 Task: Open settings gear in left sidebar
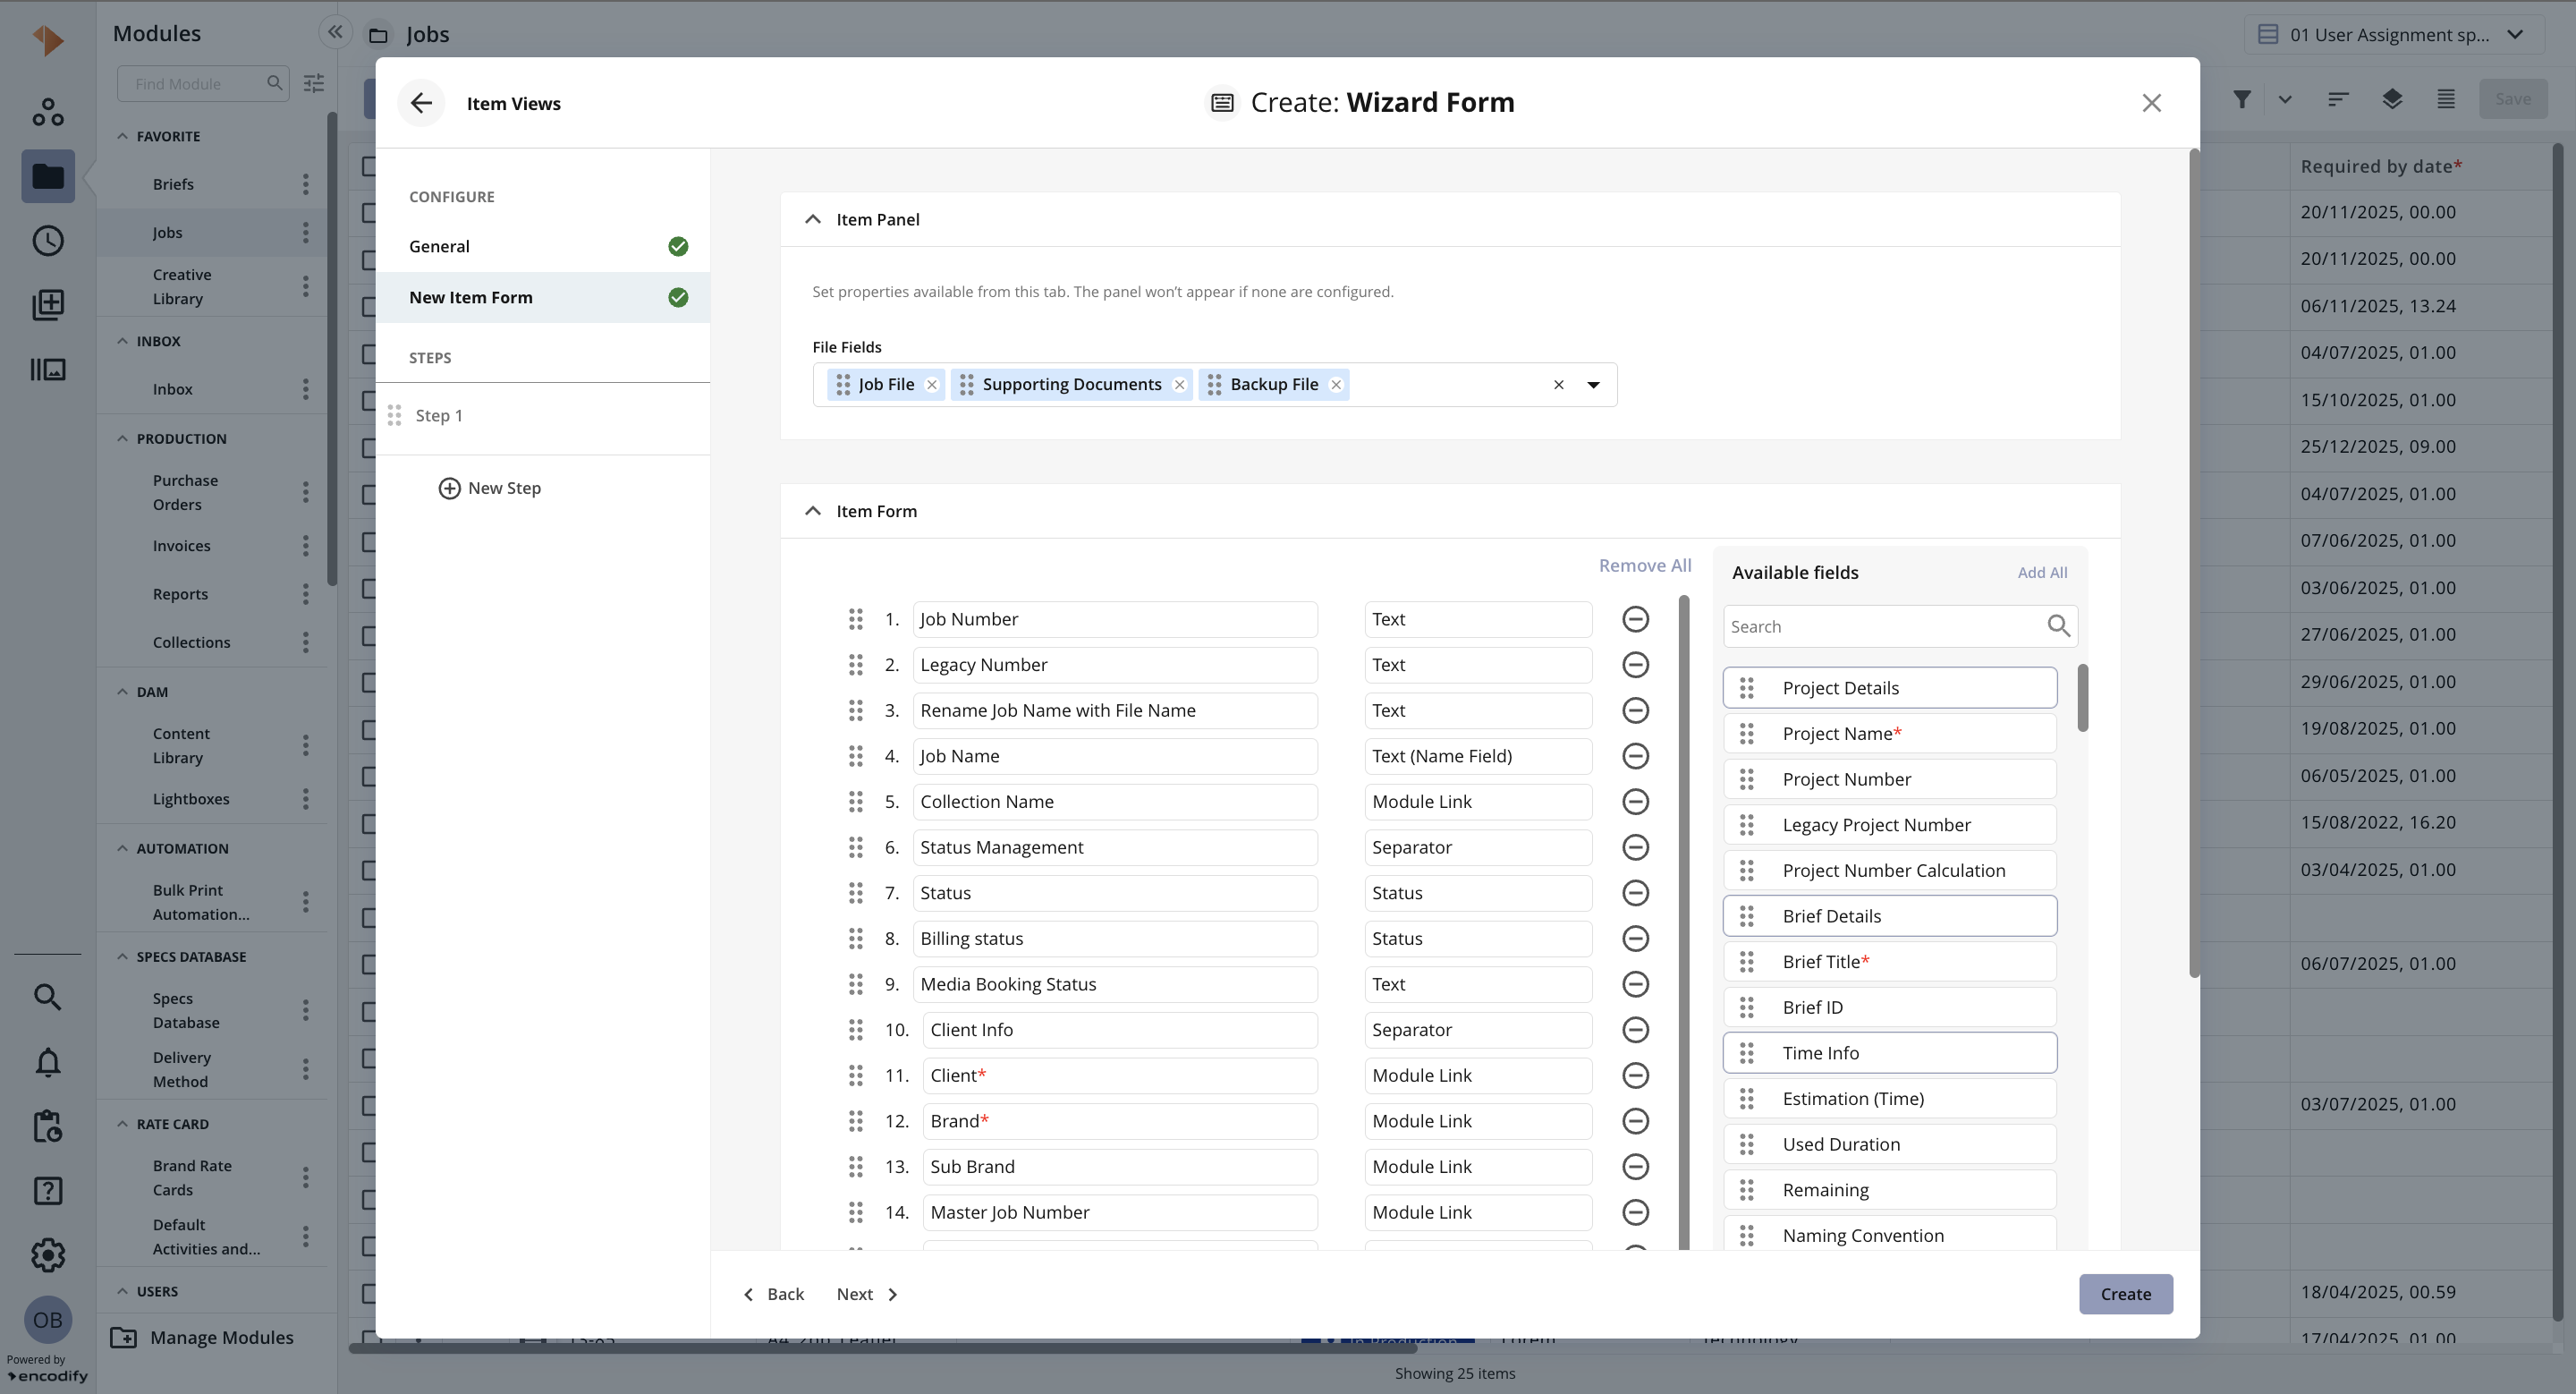pyautogui.click(x=48, y=1255)
